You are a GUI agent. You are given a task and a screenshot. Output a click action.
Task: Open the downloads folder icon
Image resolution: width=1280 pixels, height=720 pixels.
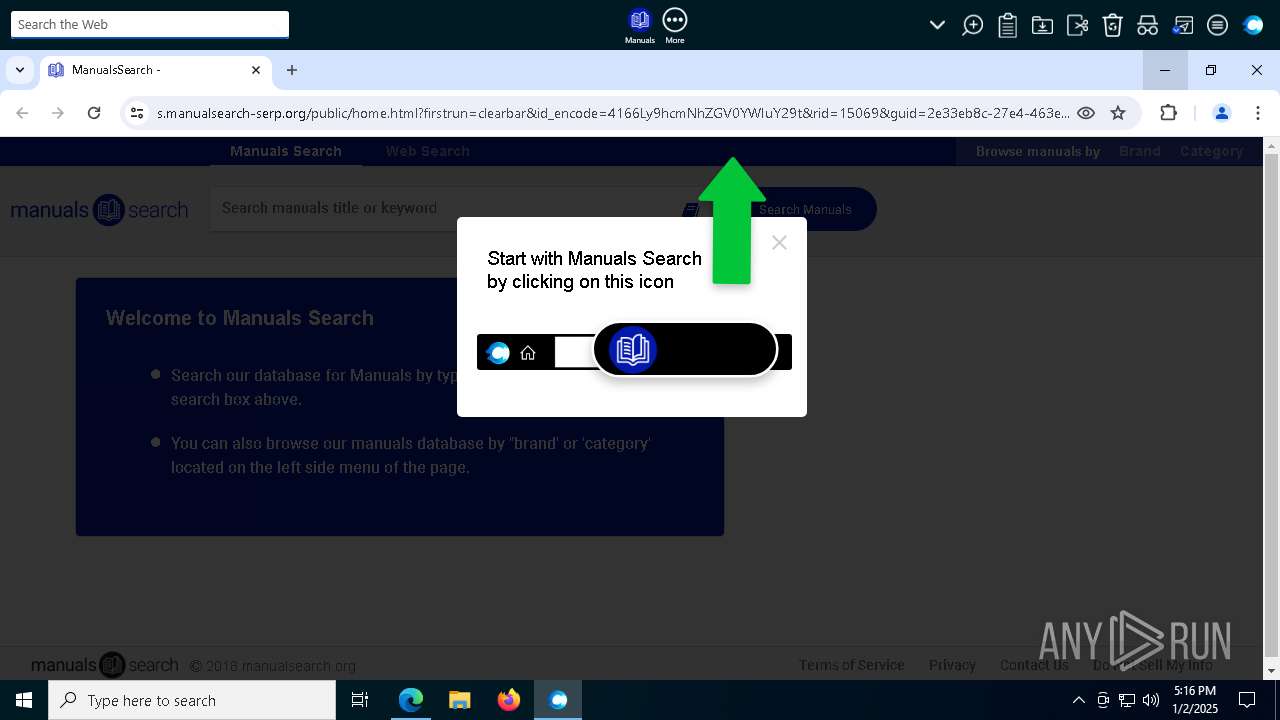pos(1042,26)
